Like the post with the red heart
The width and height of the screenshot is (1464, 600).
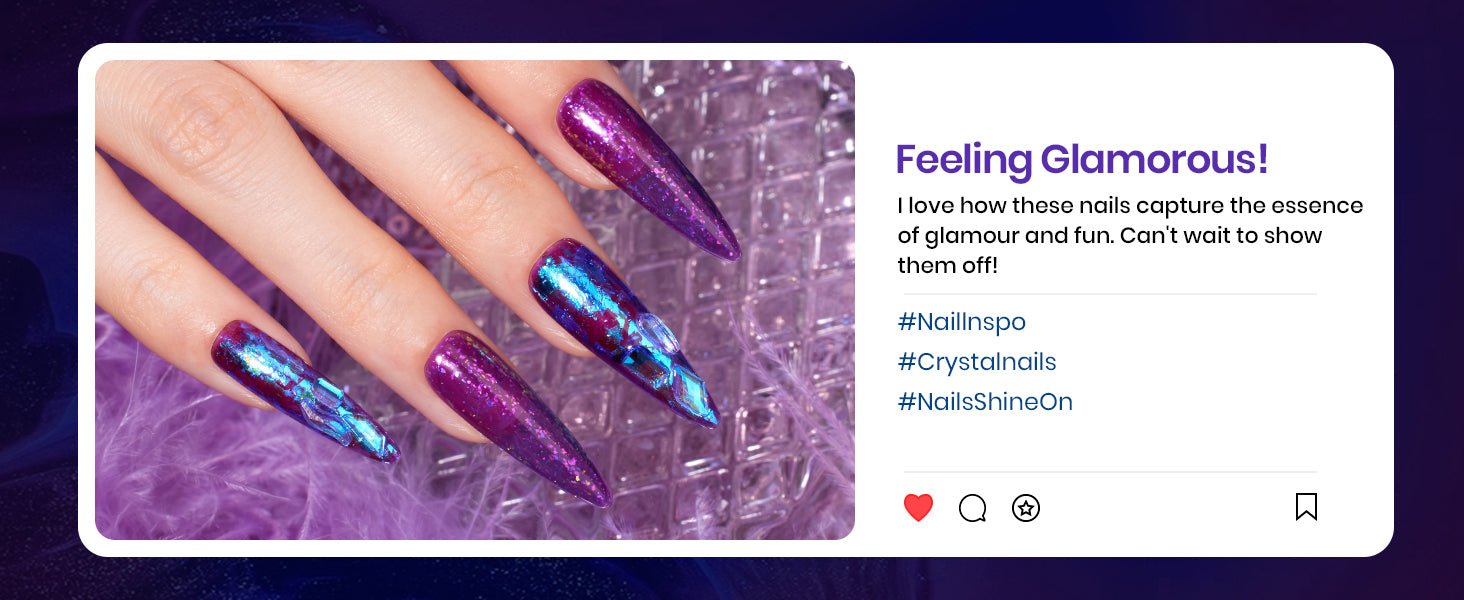(918, 508)
